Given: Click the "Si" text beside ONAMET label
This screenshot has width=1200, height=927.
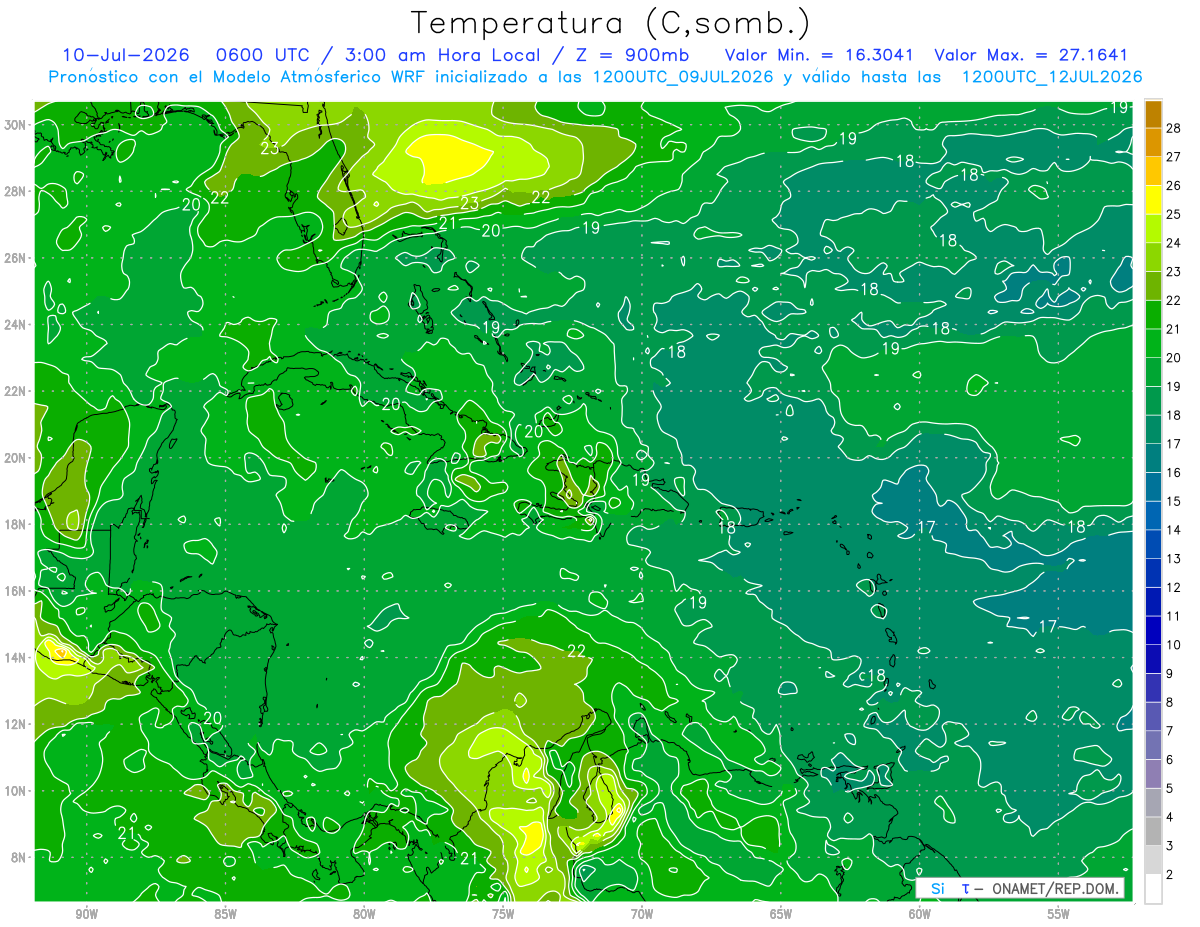Looking at the screenshot, I should coord(937,889).
